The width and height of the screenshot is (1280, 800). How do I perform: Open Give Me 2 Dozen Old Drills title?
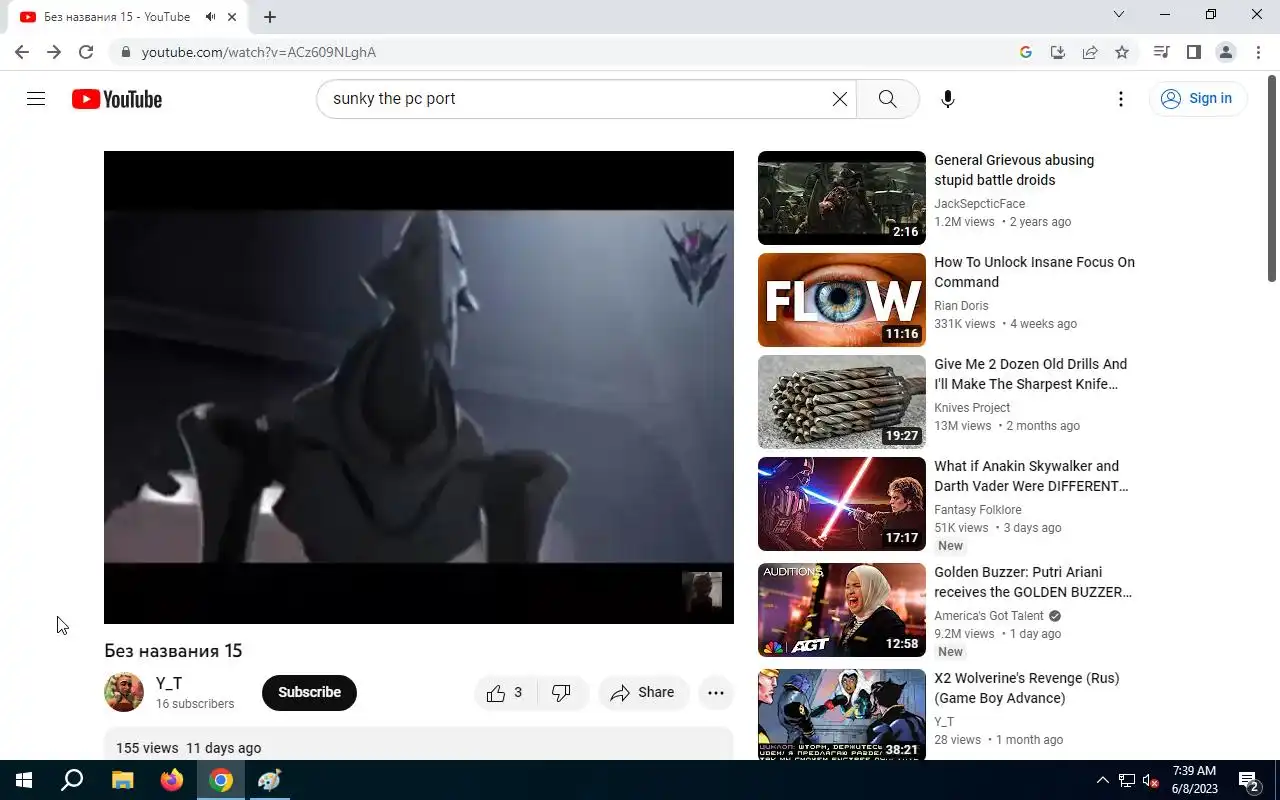1030,374
